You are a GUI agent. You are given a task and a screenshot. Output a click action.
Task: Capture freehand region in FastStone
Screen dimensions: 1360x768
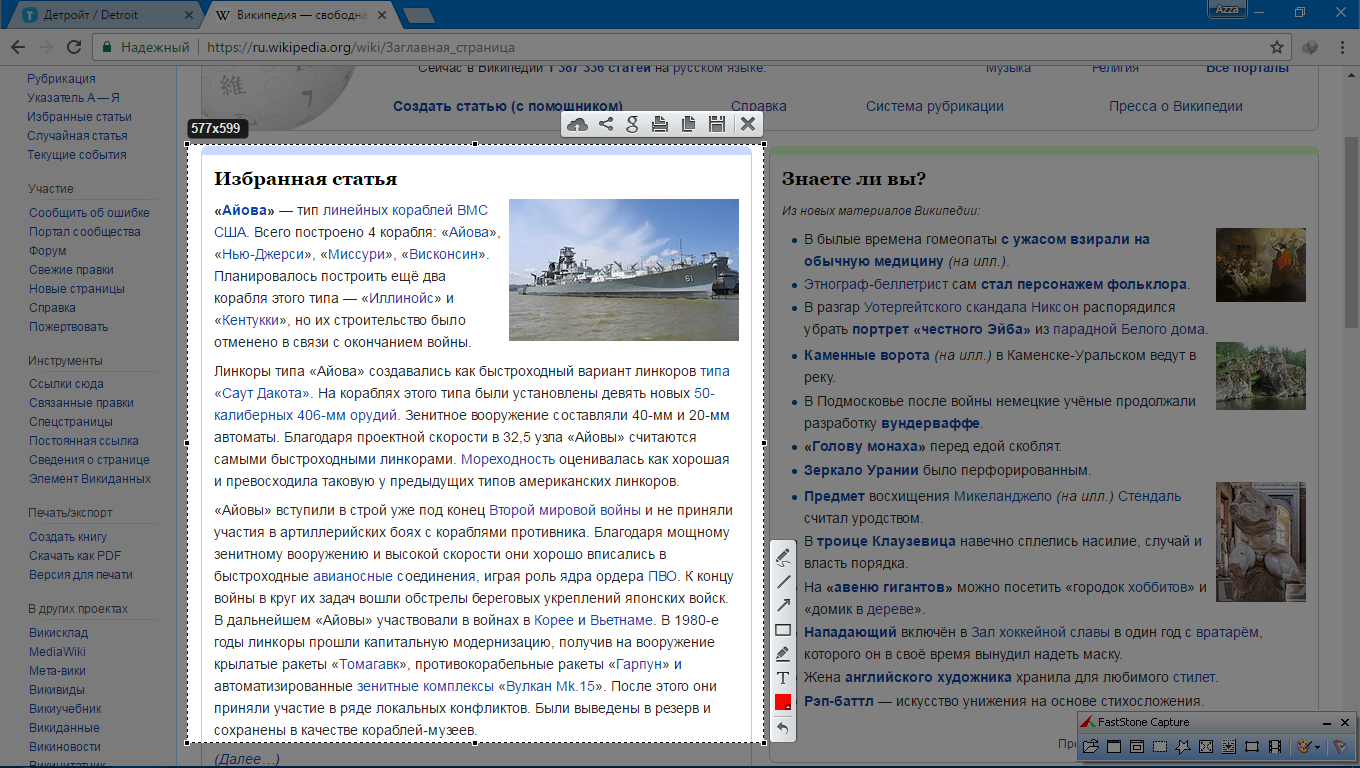tap(1183, 746)
